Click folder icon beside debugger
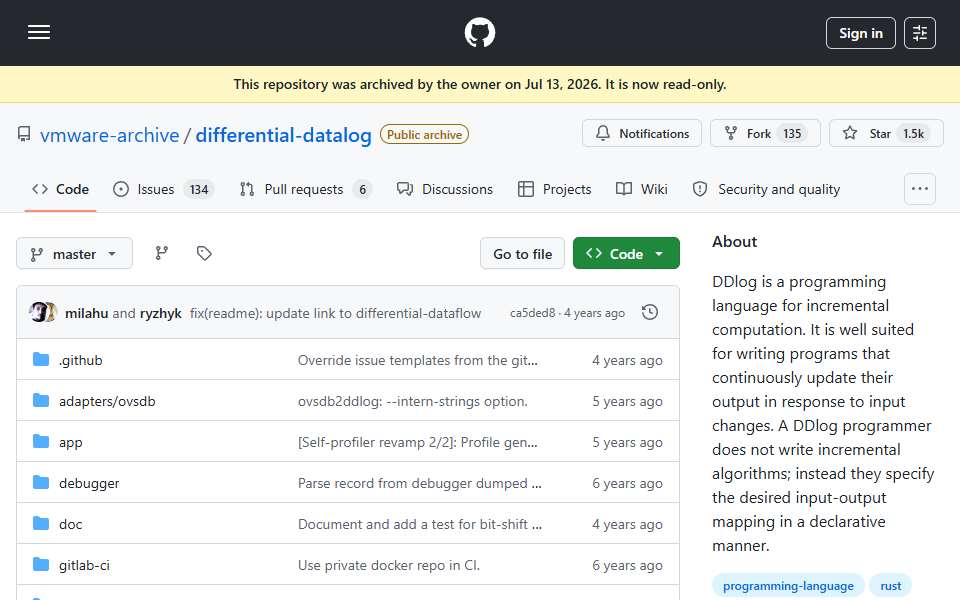Image resolution: width=960 pixels, height=600 pixels. [x=41, y=482]
